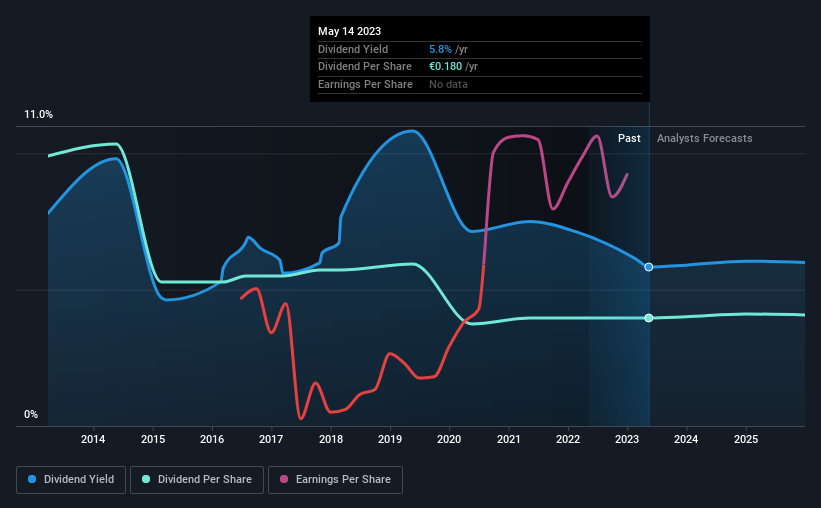Click the 'Dividend Yield' tooltip row label
The height and width of the screenshot is (508, 821).
point(353,49)
